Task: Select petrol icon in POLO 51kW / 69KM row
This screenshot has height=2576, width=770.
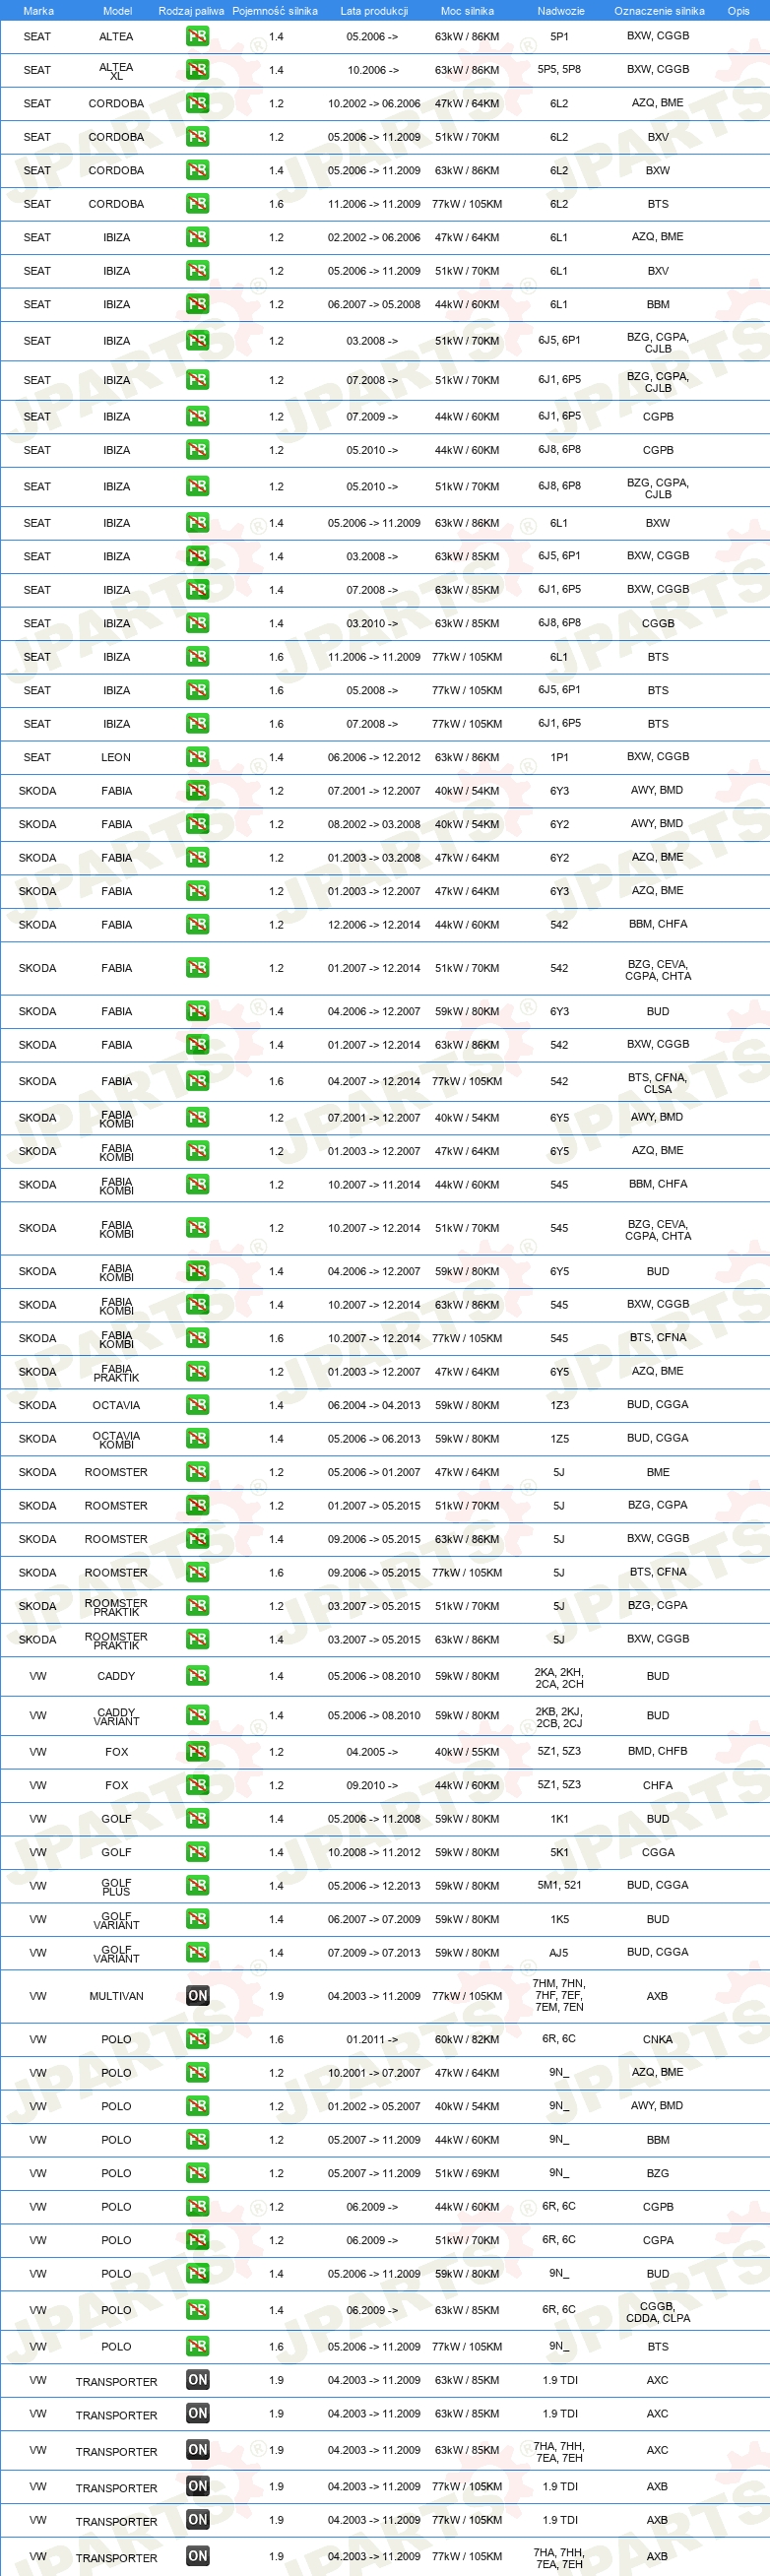Action: coord(197,2174)
